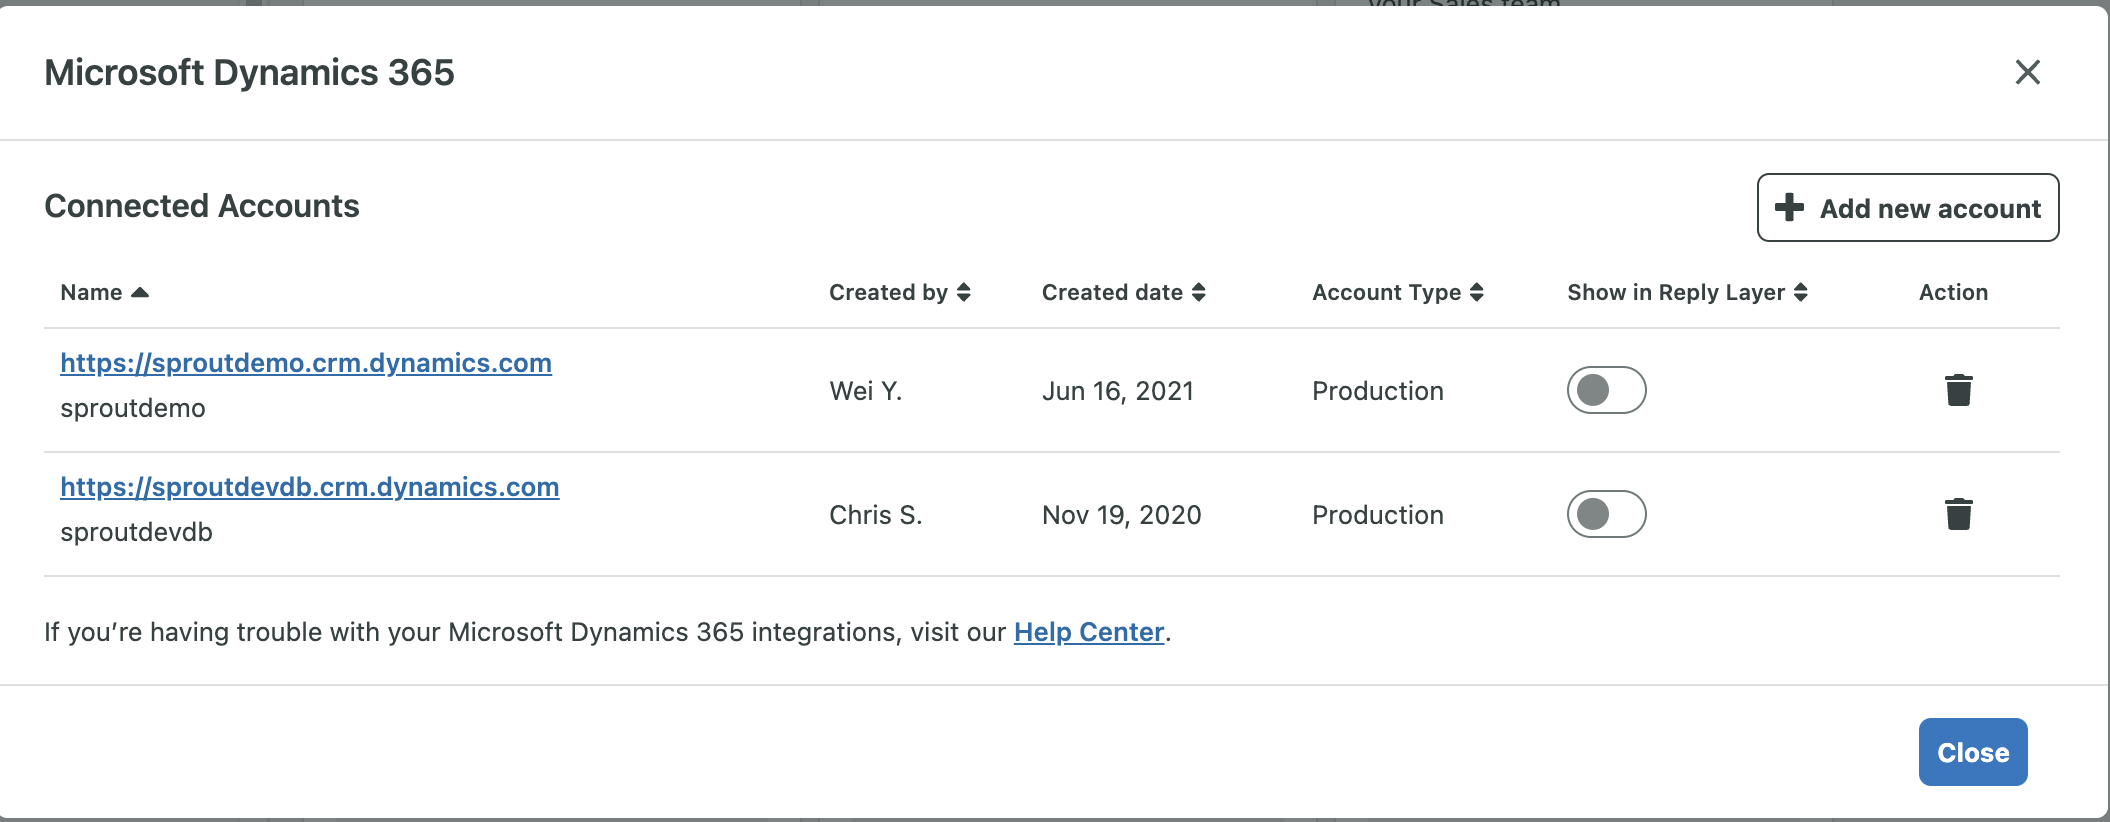Screen dimensions: 2110x822
Task: Click the 'sproutdemo' name label
Action: click(x=133, y=408)
